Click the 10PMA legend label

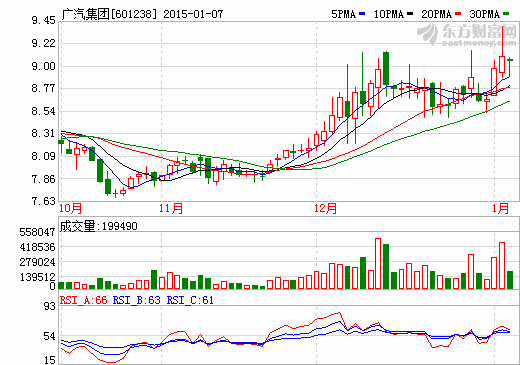tap(389, 14)
